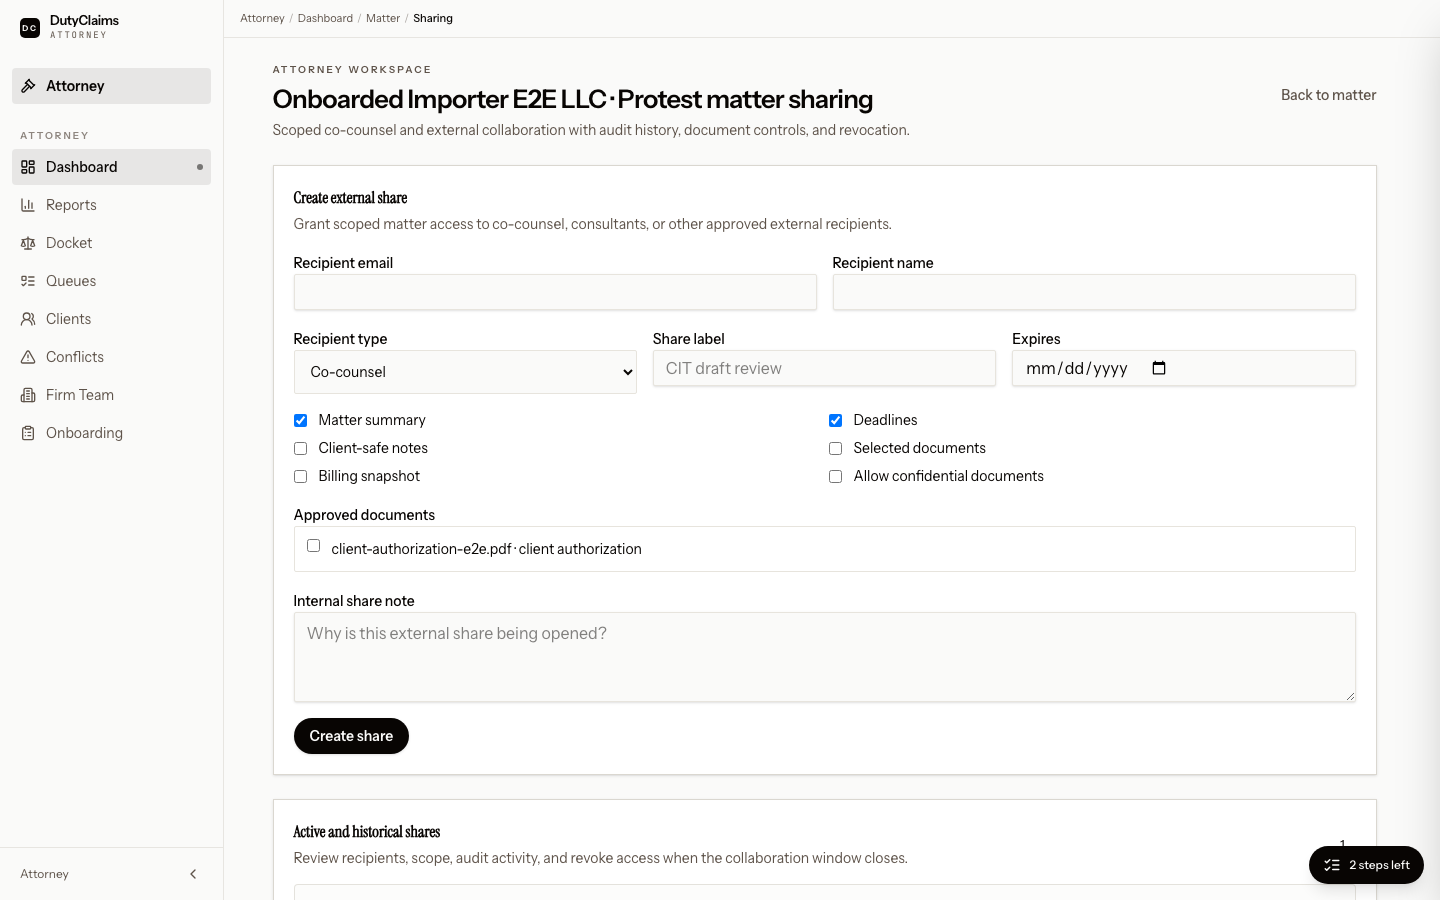The width and height of the screenshot is (1440, 900).
Task: Click the Sharing breadcrumb text
Action: (x=433, y=18)
